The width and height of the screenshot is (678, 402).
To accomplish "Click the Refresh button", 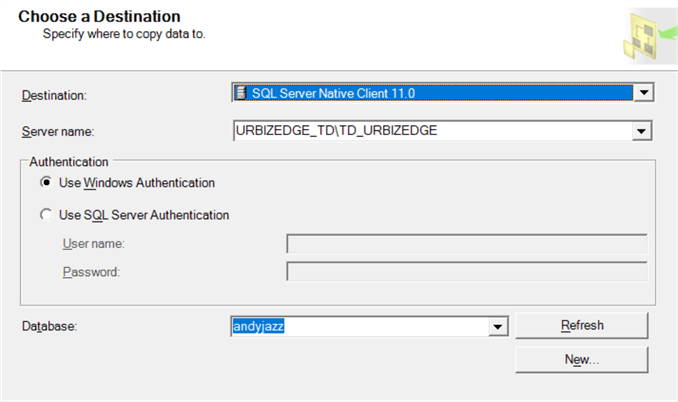I will click(x=582, y=325).
